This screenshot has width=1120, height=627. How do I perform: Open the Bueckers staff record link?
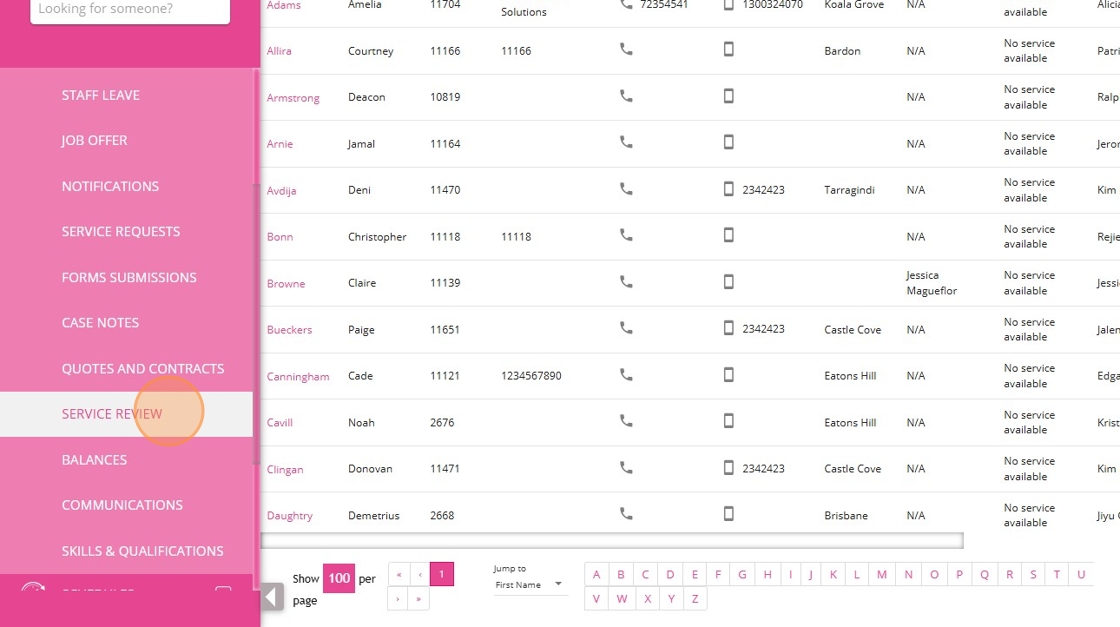(x=289, y=330)
